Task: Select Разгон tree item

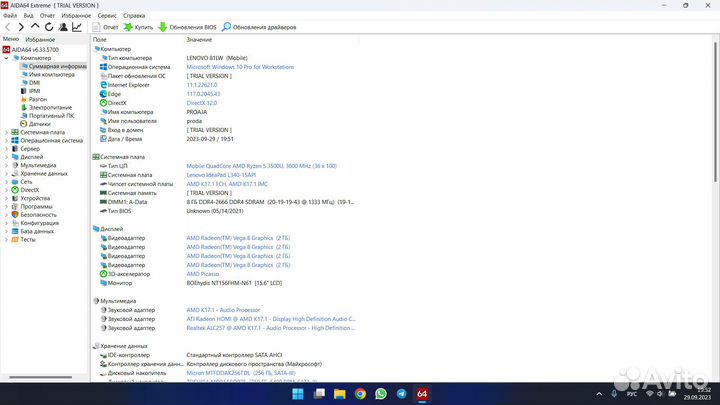Action: click(x=34, y=99)
